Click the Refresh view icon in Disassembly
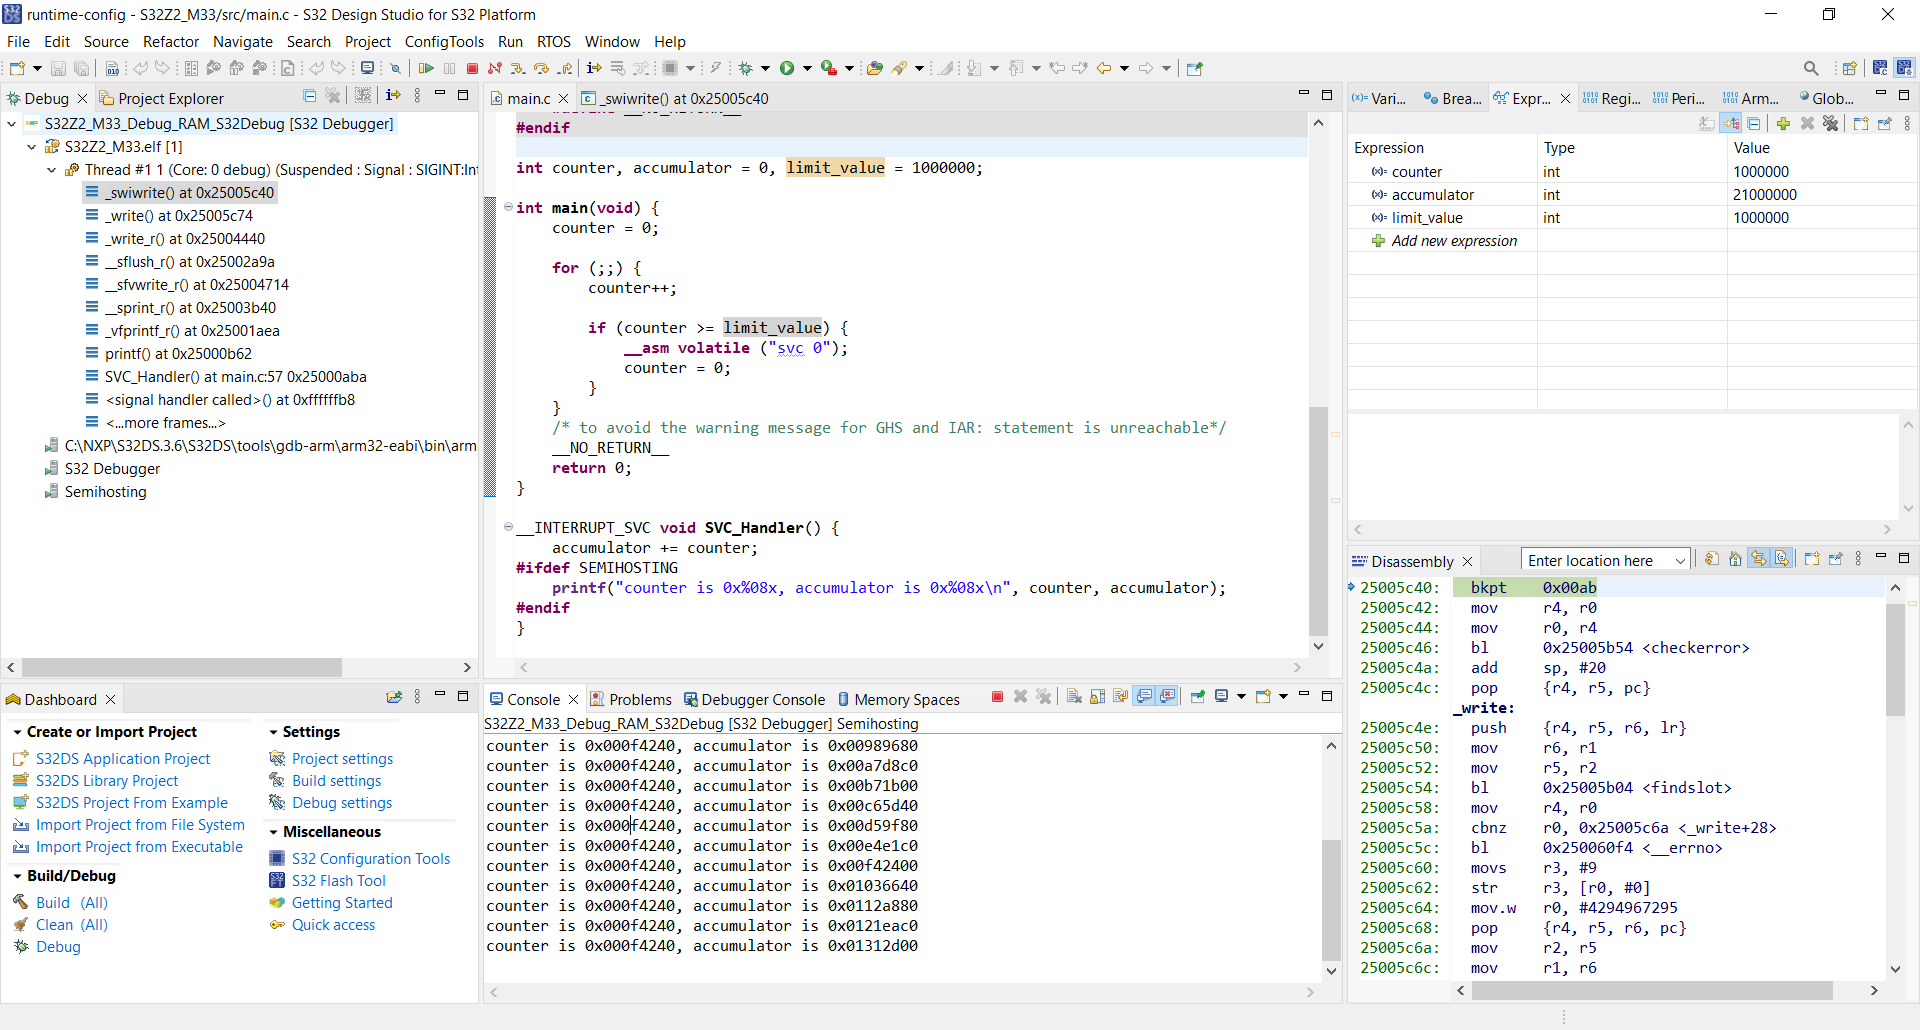Image resolution: width=1920 pixels, height=1030 pixels. click(1712, 559)
